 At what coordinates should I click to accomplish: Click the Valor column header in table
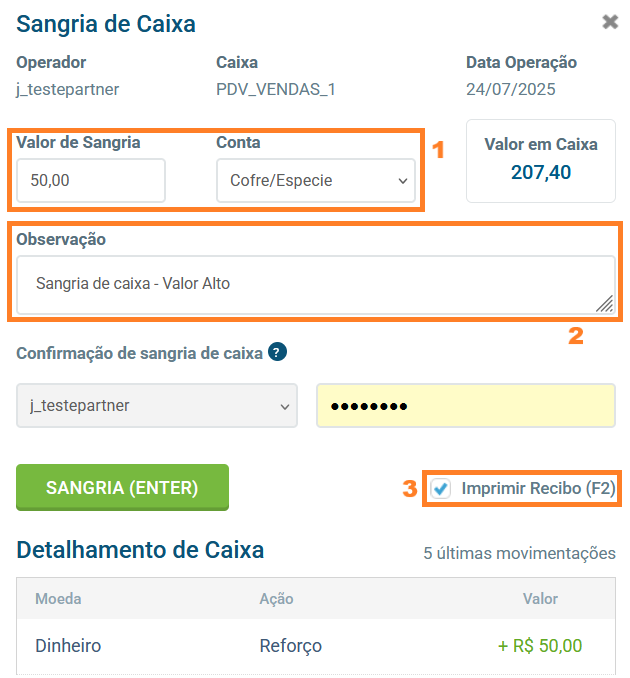[540, 599]
